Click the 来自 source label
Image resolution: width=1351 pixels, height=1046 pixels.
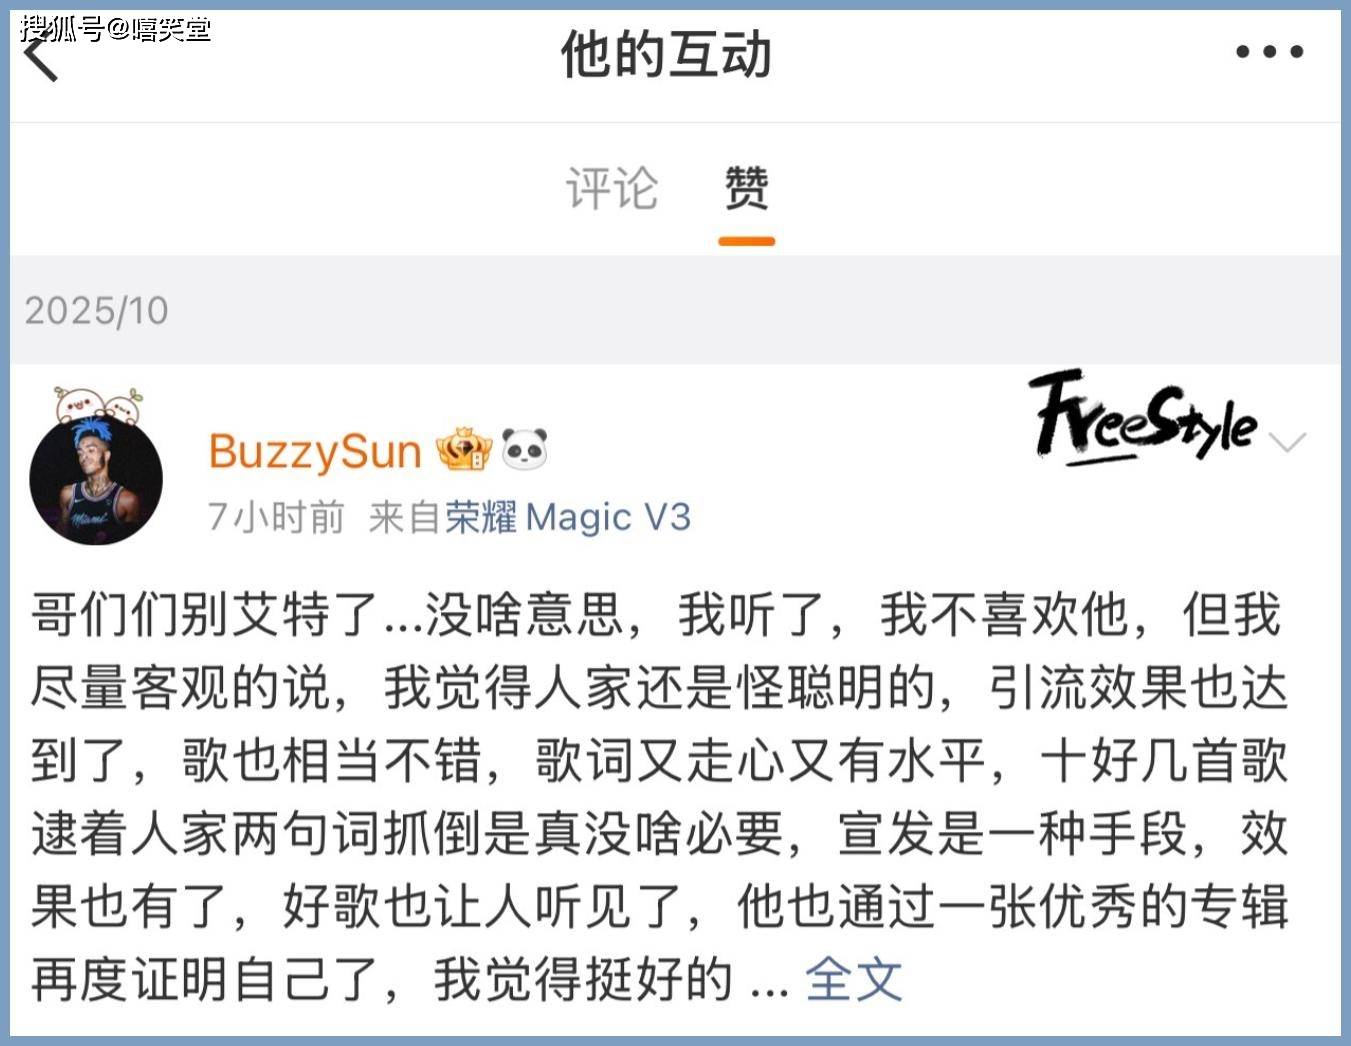click(x=405, y=517)
